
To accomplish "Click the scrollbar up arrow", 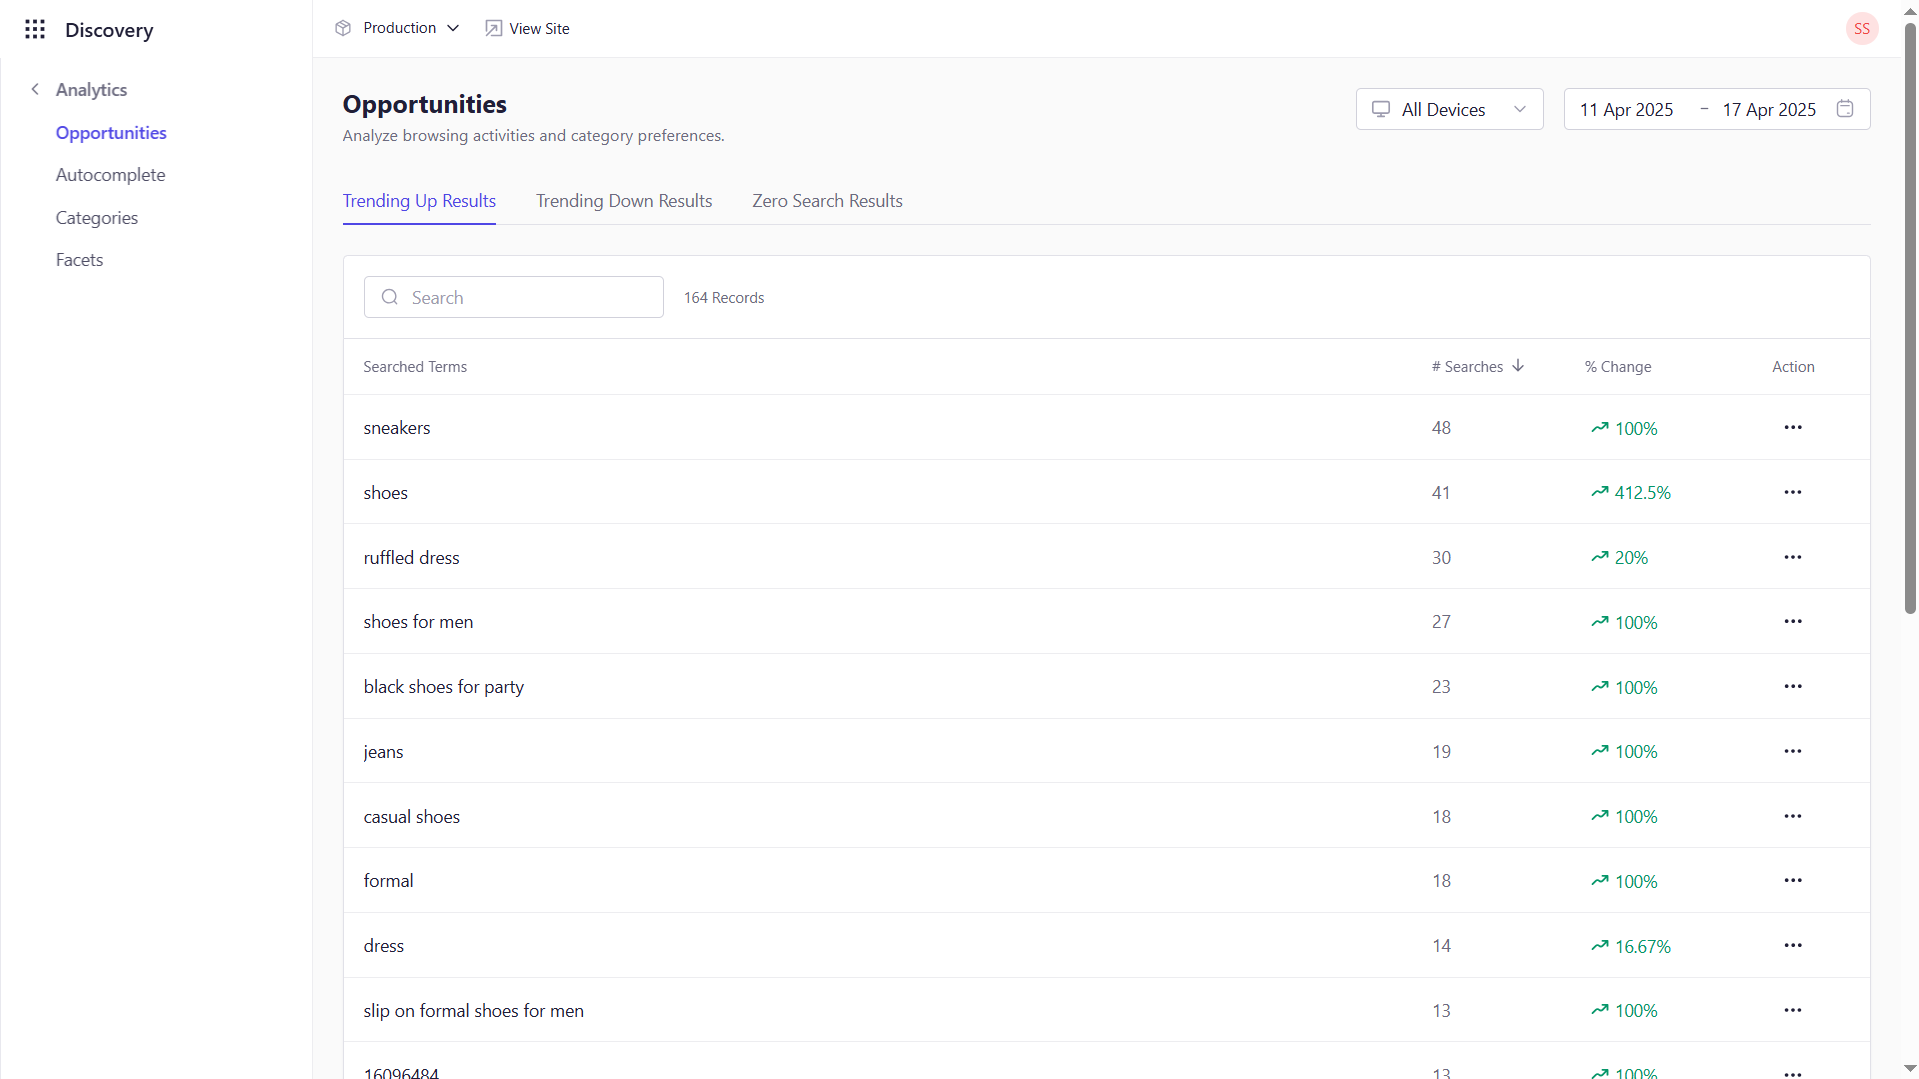I will [x=1909, y=10].
